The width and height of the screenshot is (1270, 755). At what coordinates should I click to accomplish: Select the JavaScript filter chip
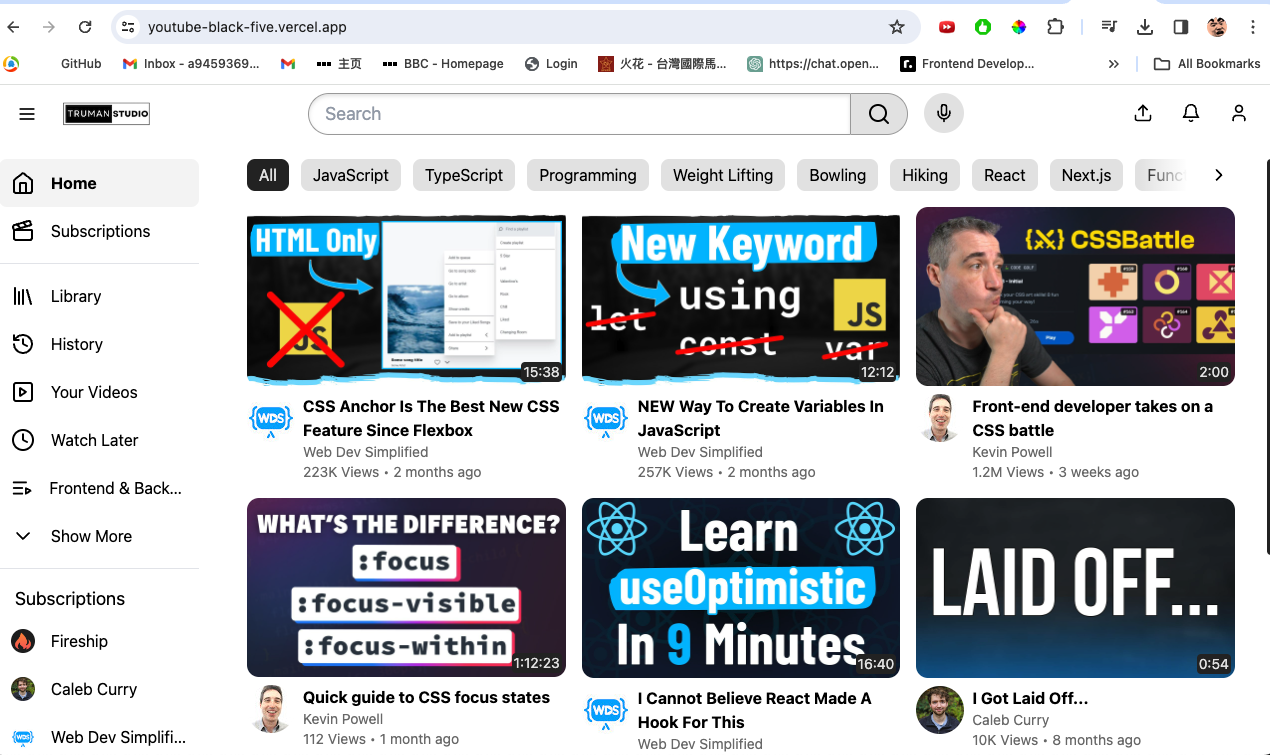(x=350, y=175)
